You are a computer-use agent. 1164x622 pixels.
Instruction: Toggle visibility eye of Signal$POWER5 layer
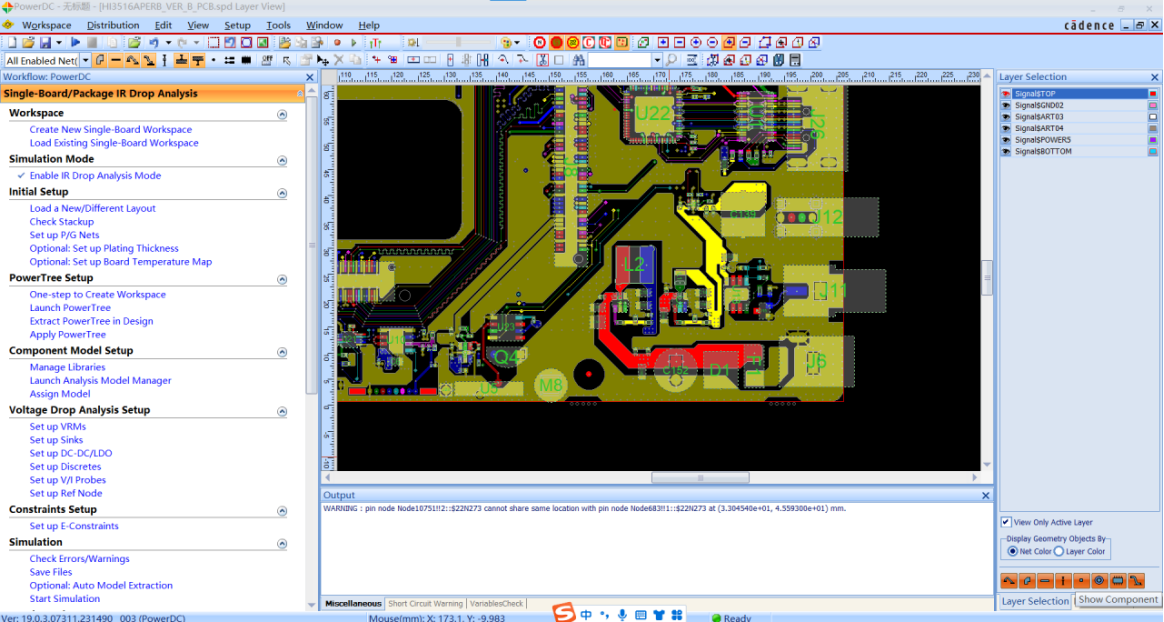pyautogui.click(x=1006, y=140)
